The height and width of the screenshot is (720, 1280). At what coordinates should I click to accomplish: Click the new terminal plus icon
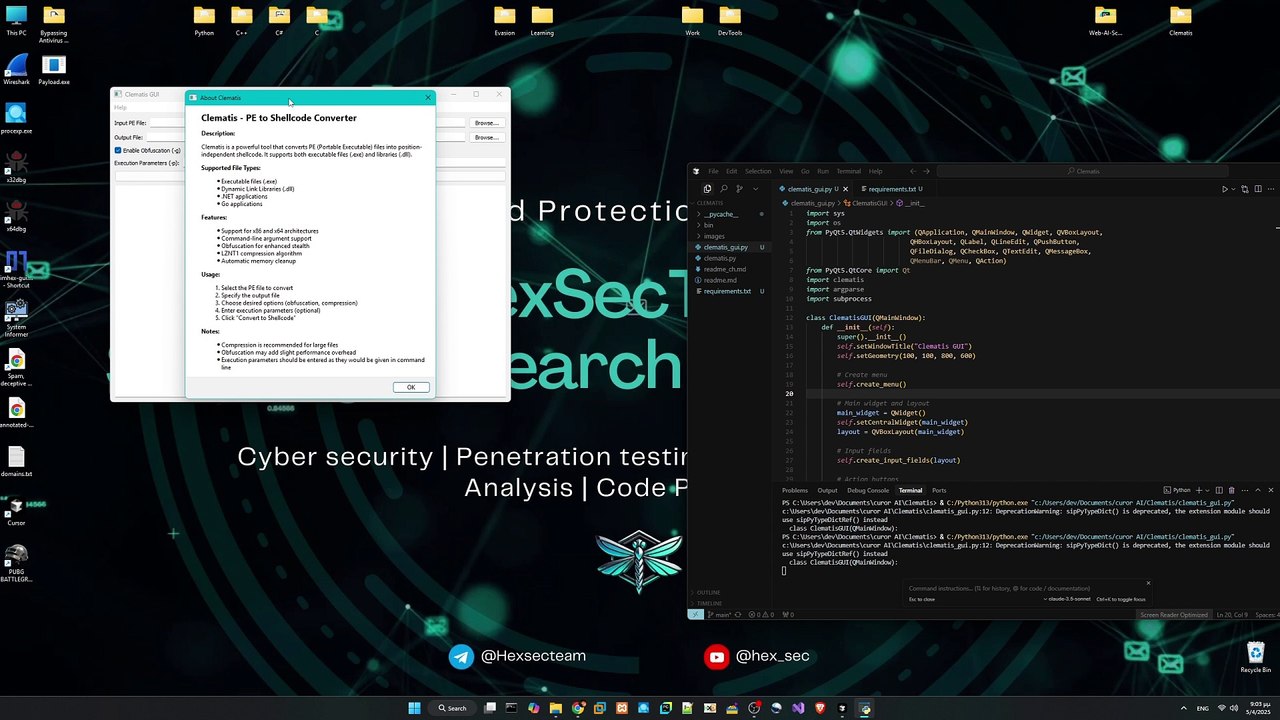coord(1199,490)
